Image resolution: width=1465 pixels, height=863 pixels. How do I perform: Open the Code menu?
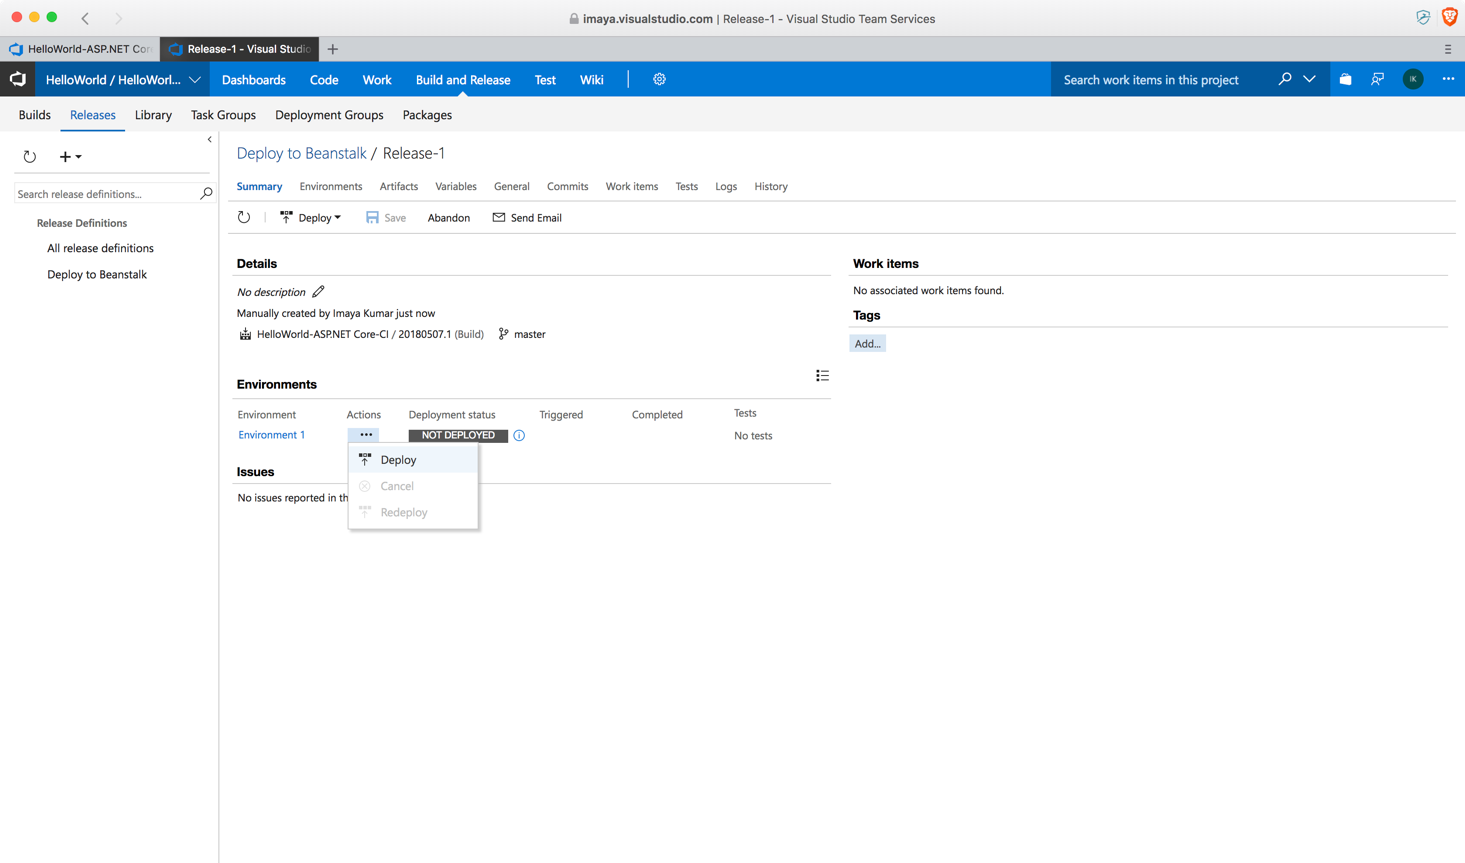pyautogui.click(x=324, y=79)
